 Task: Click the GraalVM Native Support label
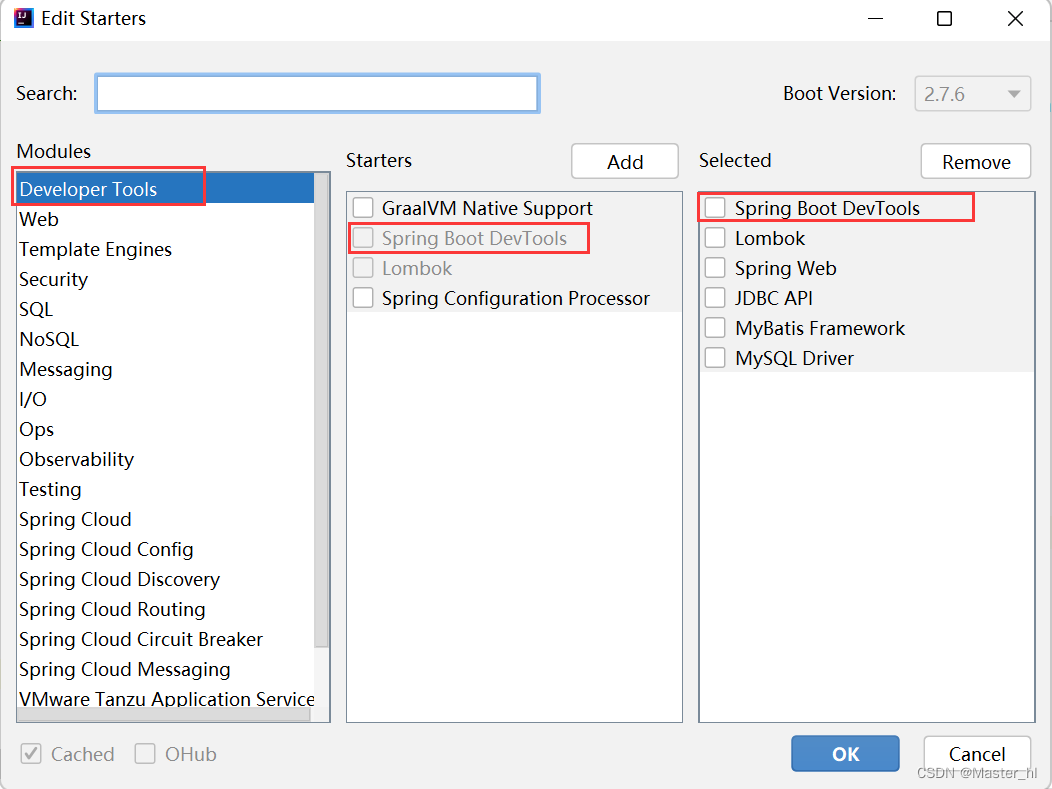click(487, 209)
